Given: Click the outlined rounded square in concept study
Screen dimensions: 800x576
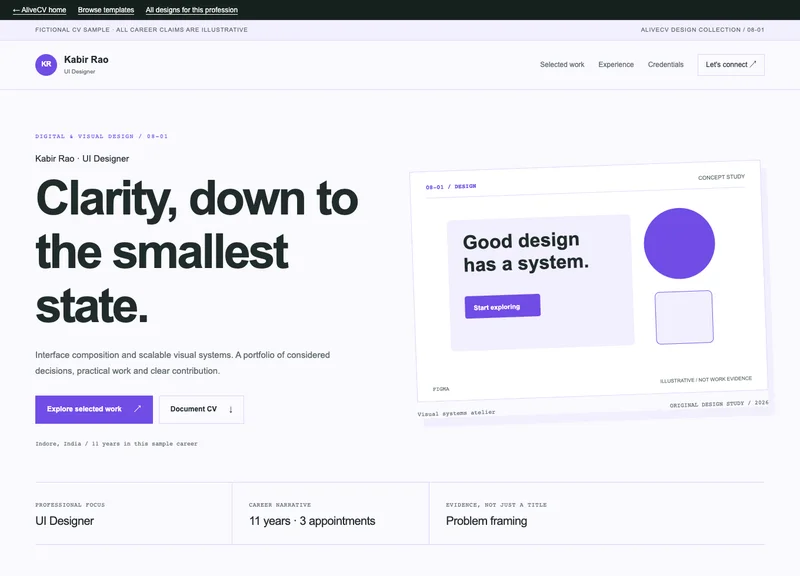Looking at the screenshot, I should pyautogui.click(x=684, y=317).
